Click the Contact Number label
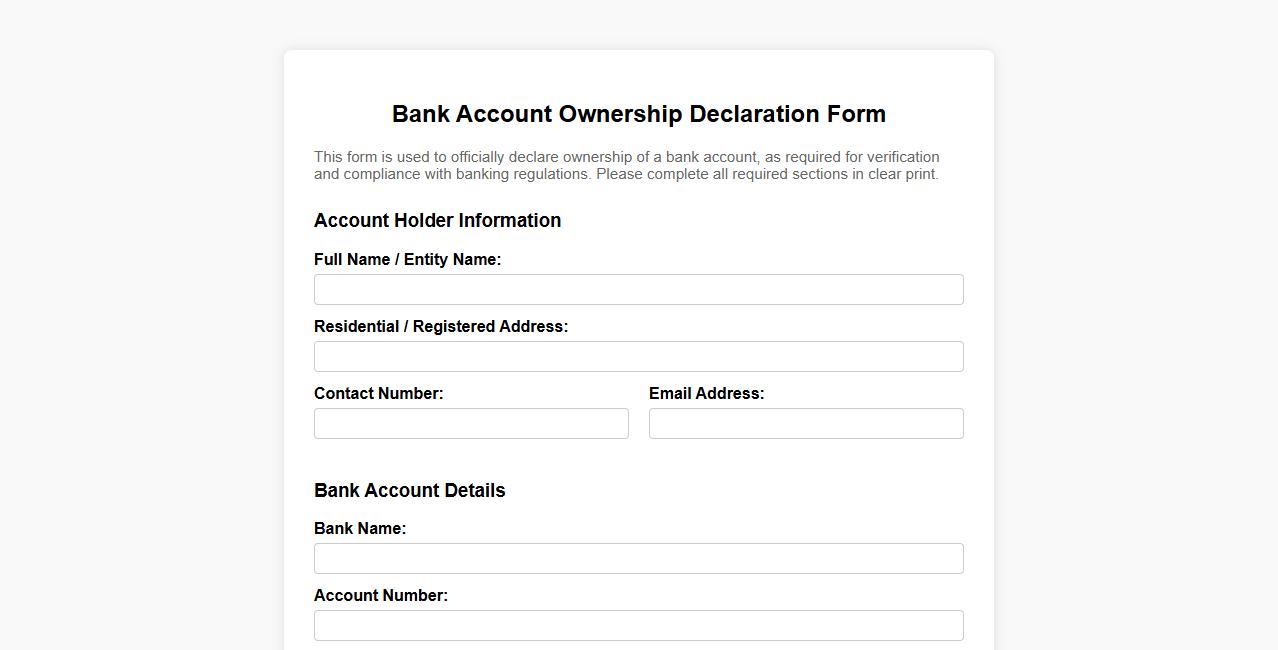Screen dimensions: 1278x650 378,393
